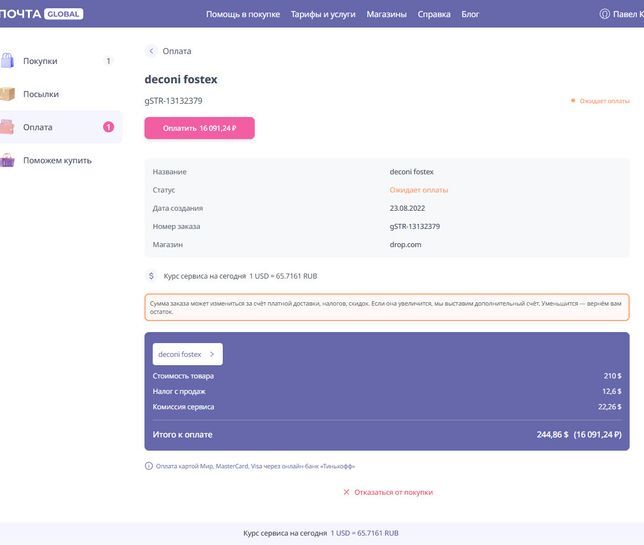The width and height of the screenshot is (644, 545).
Task: Go to Магазины in top navigation
Action: 386,14
